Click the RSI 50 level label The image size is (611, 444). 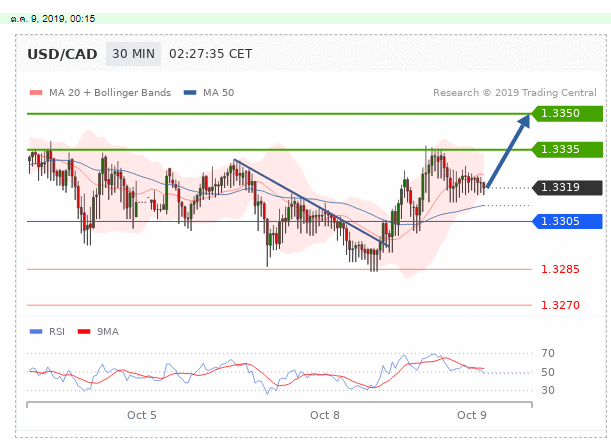pos(548,372)
